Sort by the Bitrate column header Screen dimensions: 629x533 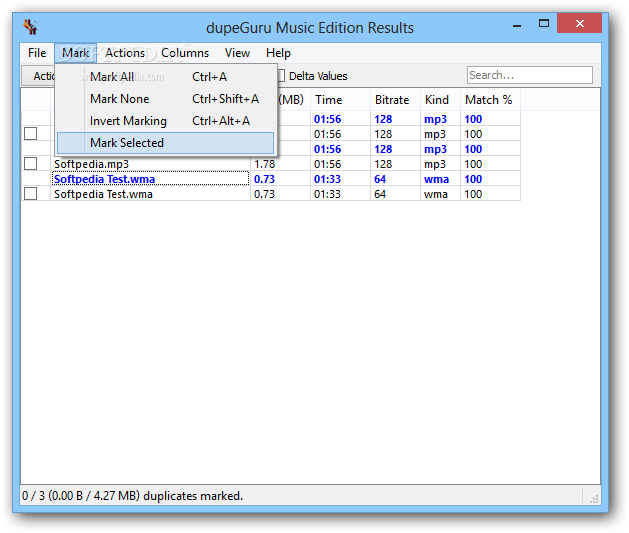395,99
